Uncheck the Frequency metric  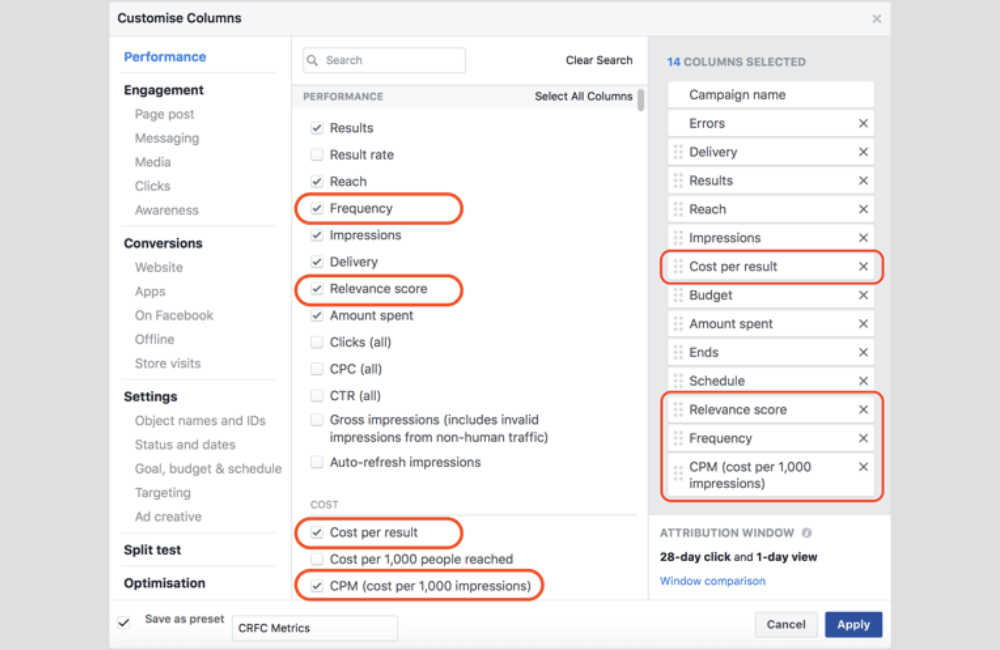pos(316,208)
